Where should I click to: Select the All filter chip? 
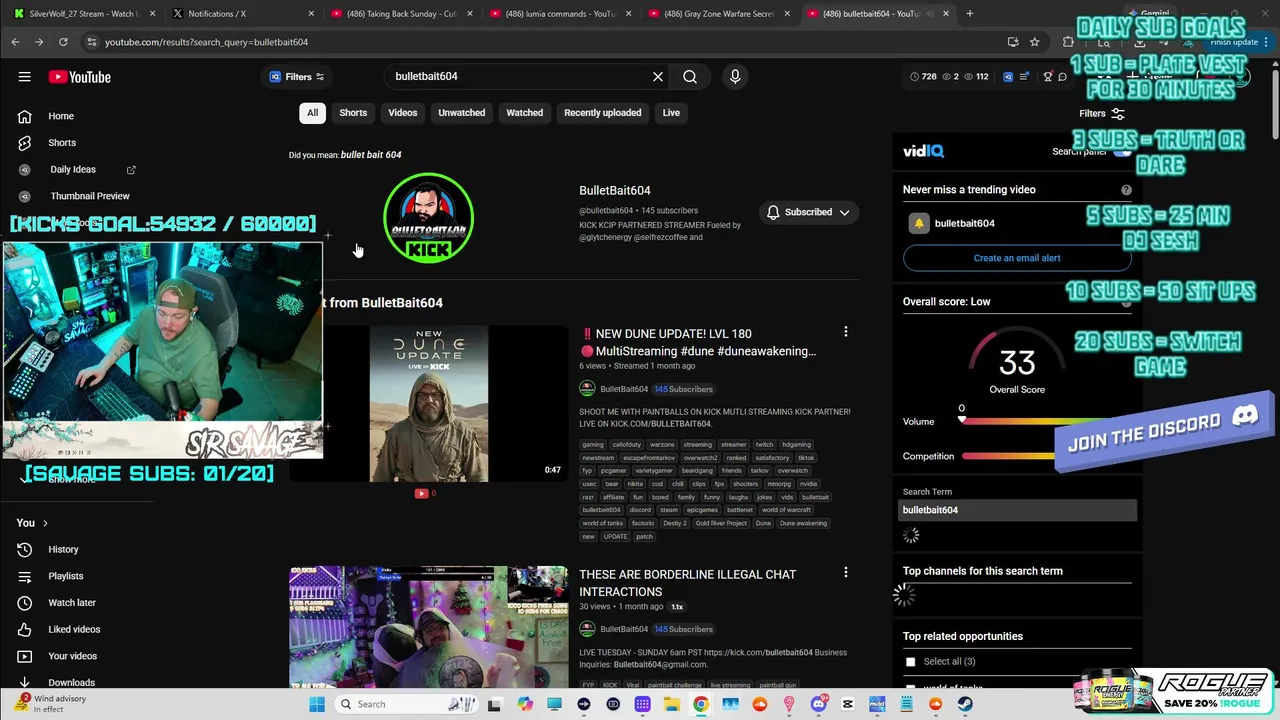click(x=312, y=113)
